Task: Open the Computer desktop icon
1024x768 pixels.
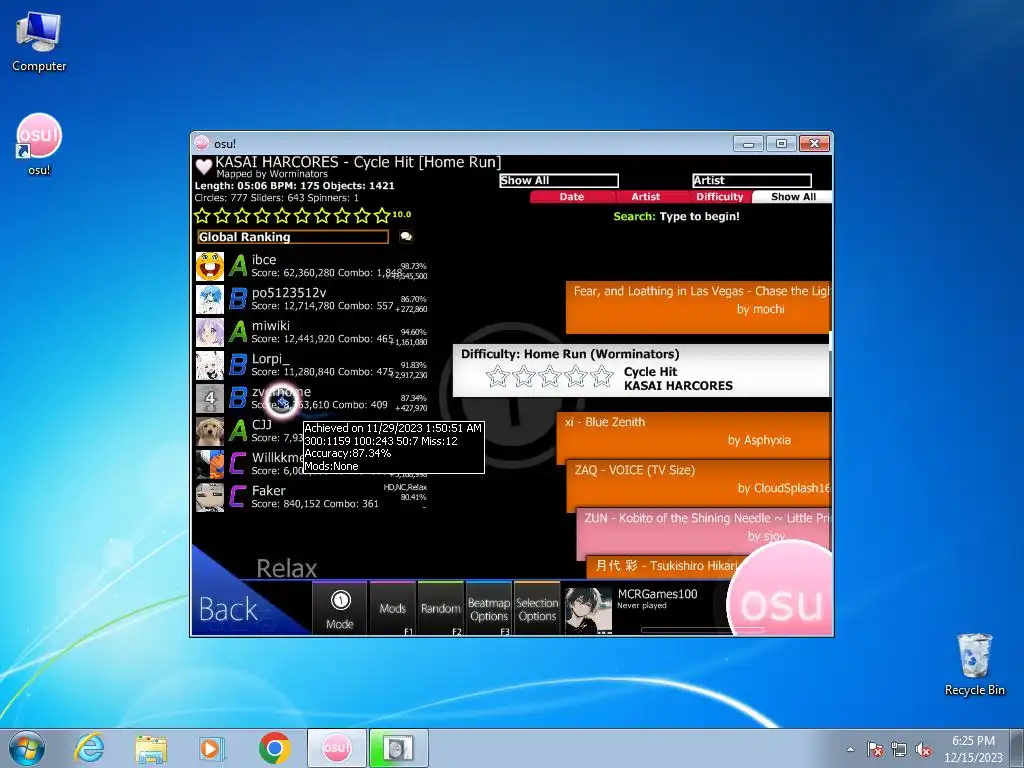Action: pyautogui.click(x=39, y=42)
